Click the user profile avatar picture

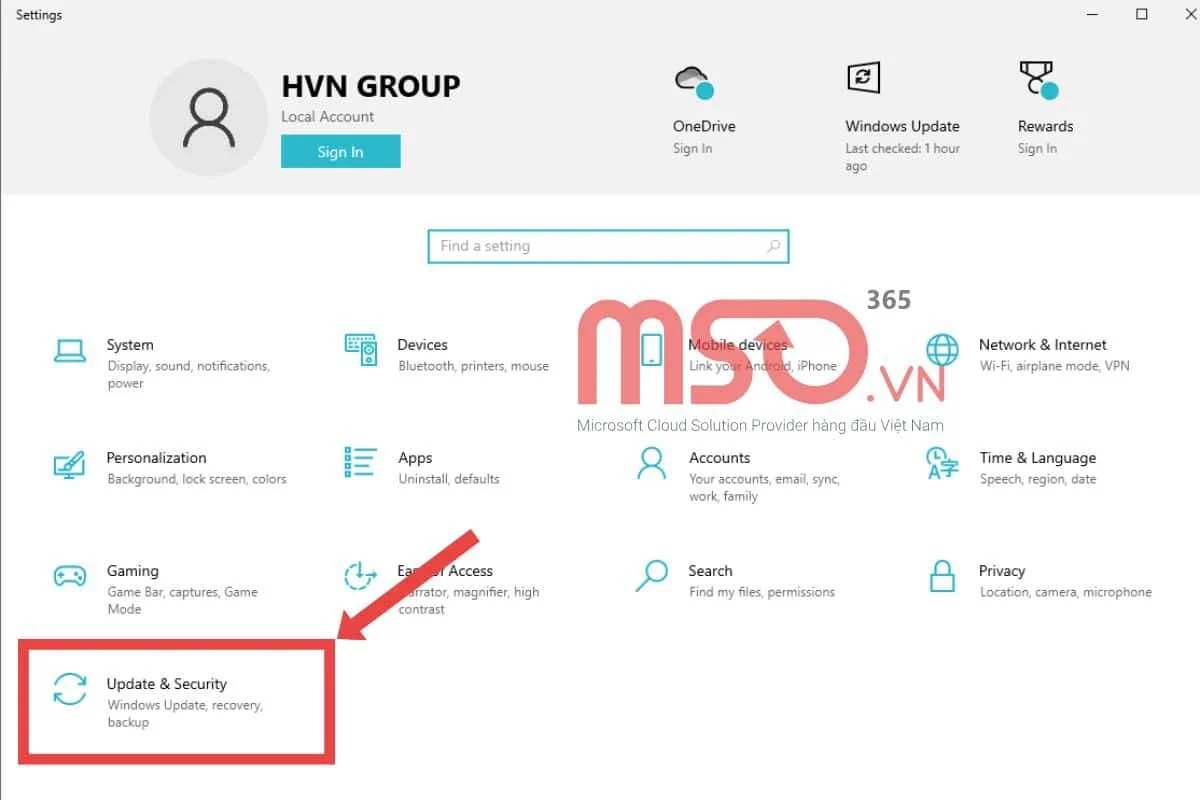pyautogui.click(x=210, y=116)
